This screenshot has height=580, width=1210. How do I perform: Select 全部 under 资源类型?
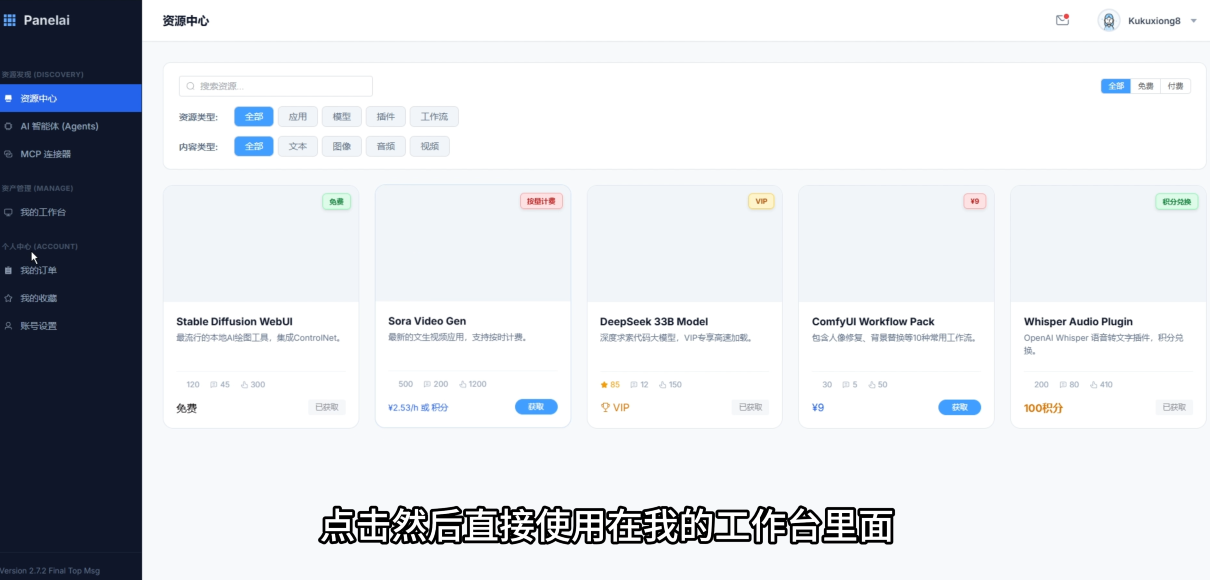(x=254, y=117)
